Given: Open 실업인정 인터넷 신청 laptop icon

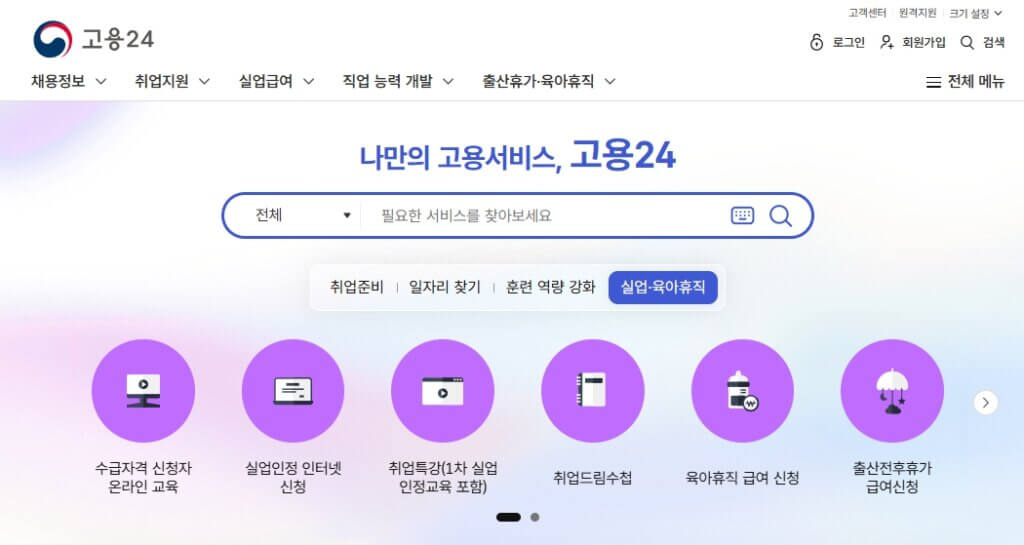Looking at the screenshot, I should [293, 391].
